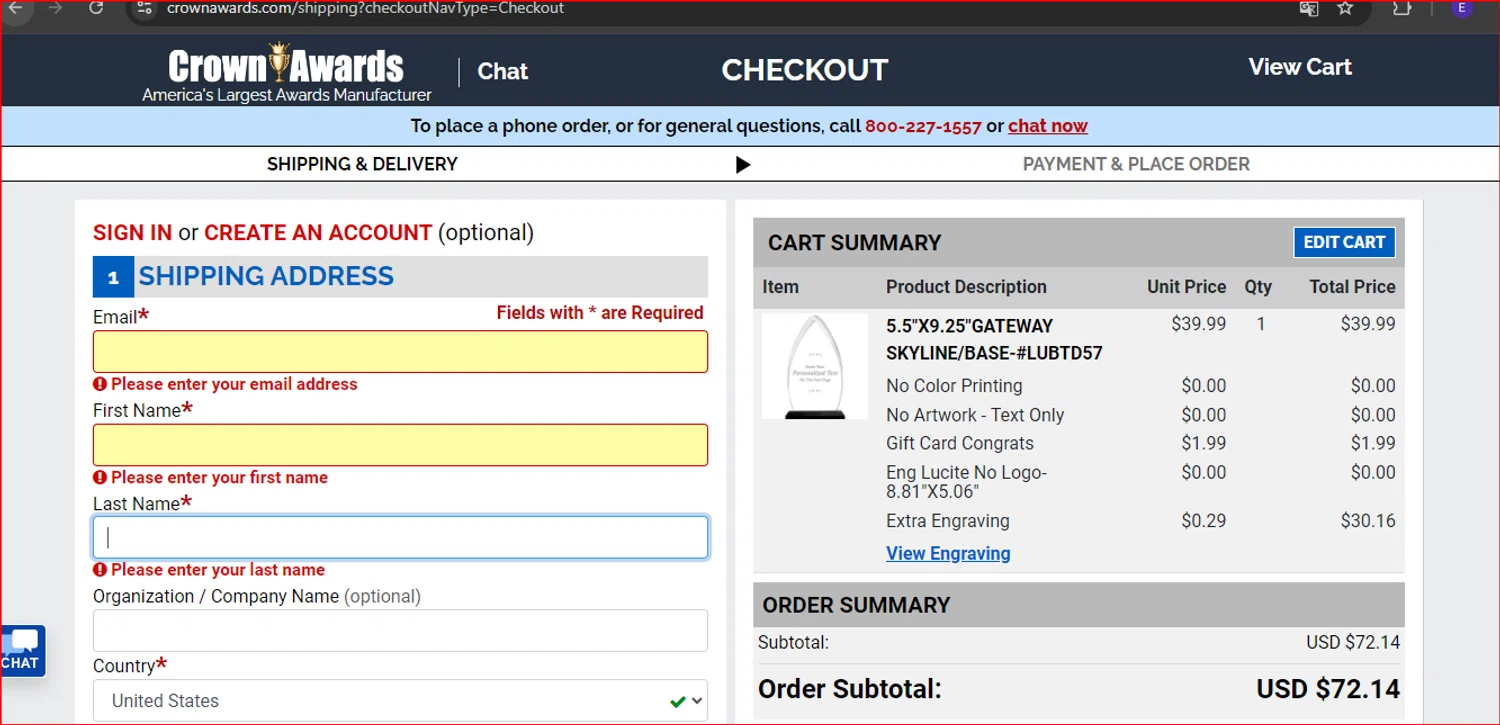Go back using the browser back arrow
Screen dimensions: 1500x725
[16, 8]
